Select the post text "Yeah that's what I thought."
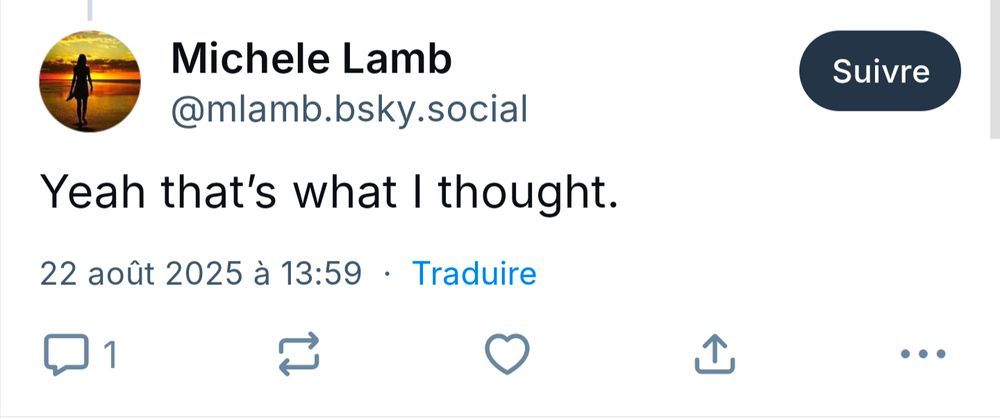Image resolution: width=1000 pixels, height=419 pixels. (329, 193)
